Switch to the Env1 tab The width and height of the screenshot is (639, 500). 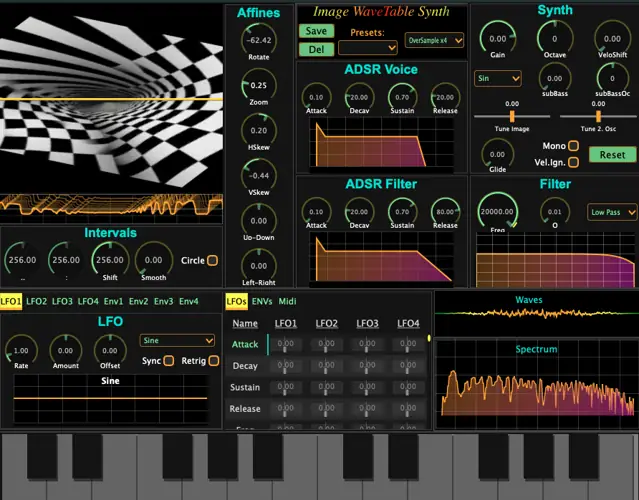[x=114, y=301]
